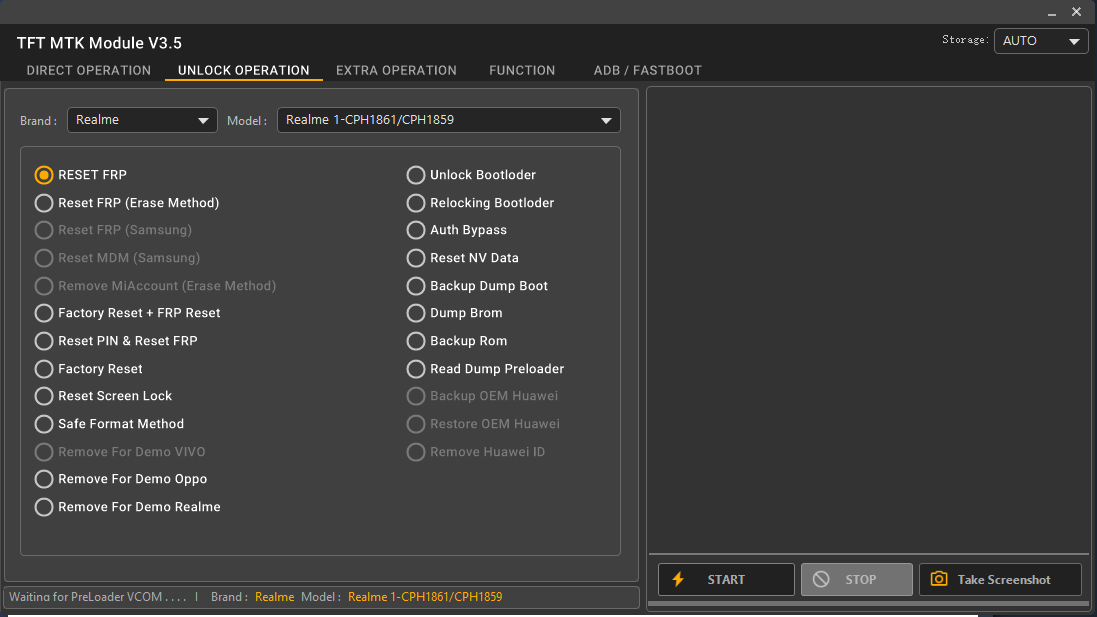Open the Storage AUTO dropdown
Viewport: 1097px width, 617px height.
[x=1041, y=41]
